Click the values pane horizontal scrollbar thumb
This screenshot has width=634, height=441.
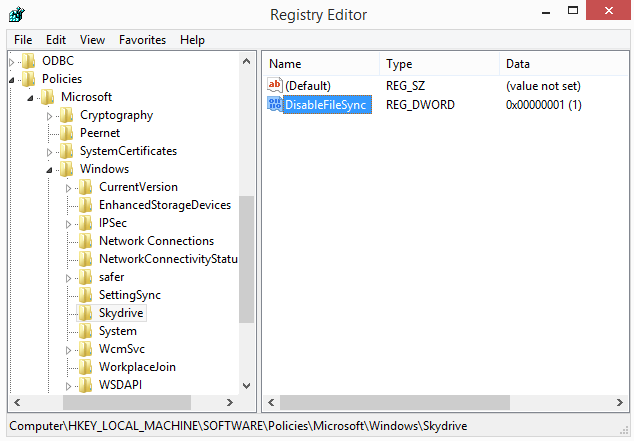tap(395, 403)
